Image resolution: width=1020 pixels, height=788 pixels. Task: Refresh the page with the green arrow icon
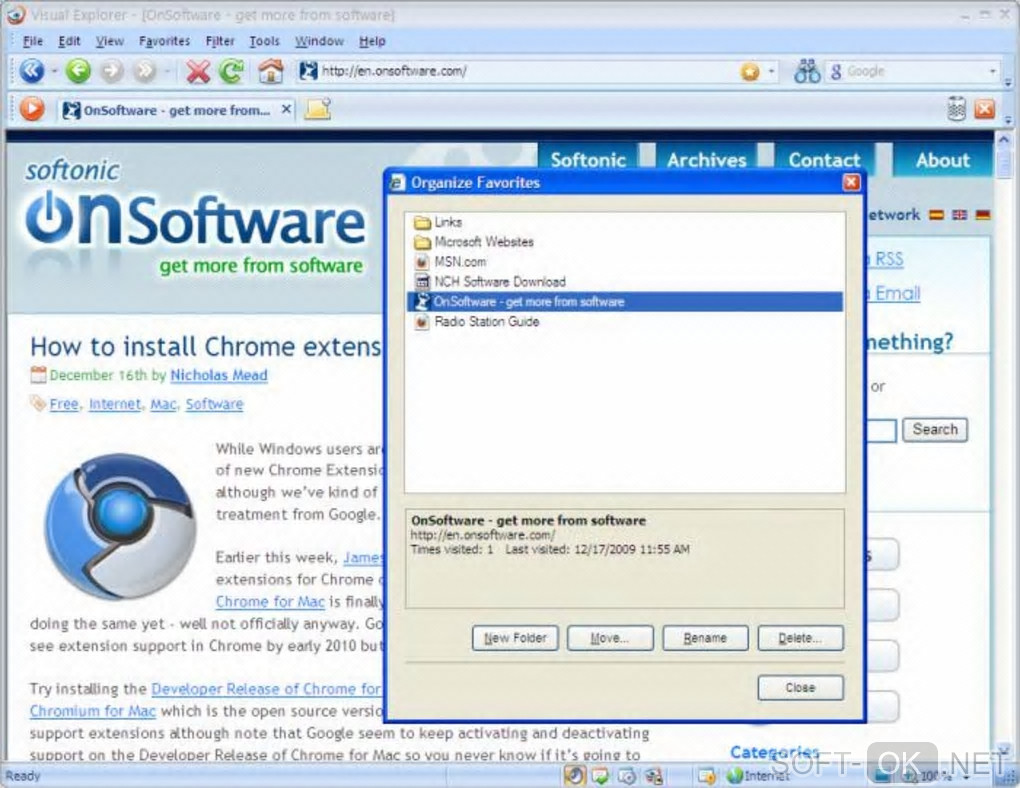[232, 71]
